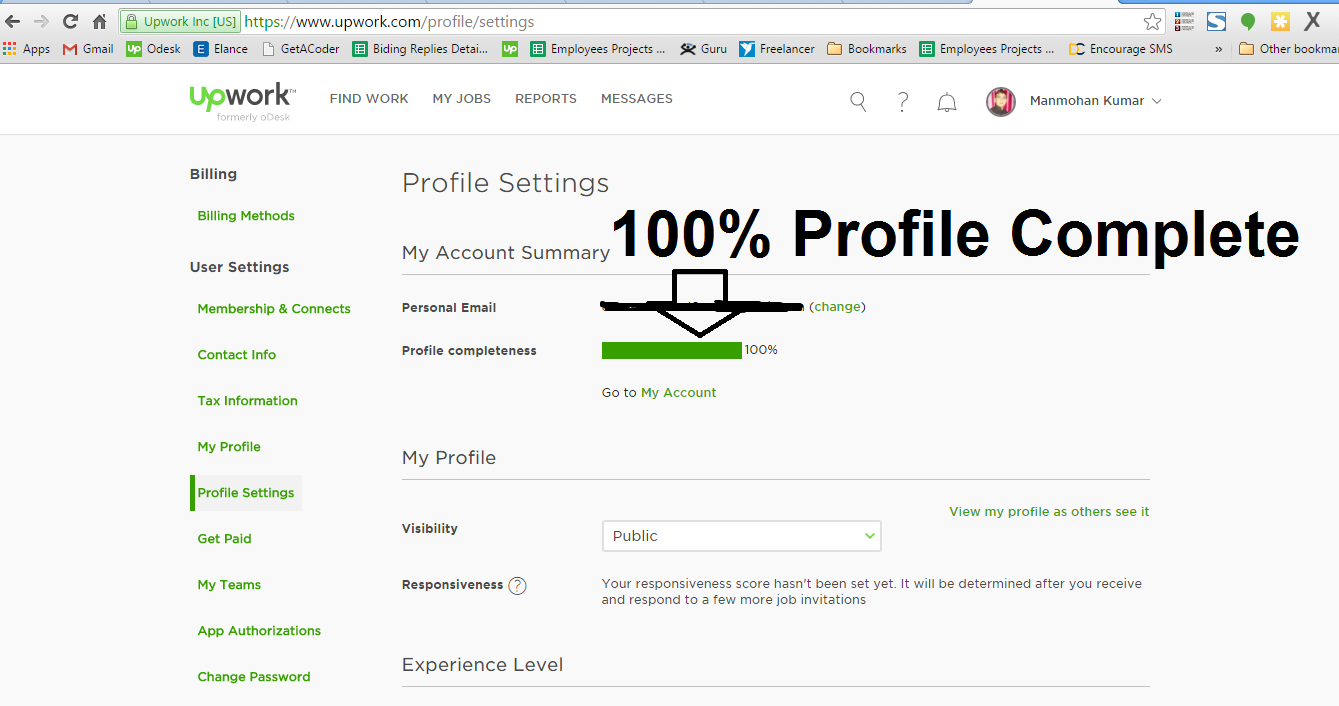This screenshot has height=706, width=1339.
Task: Open Biding Replies Detai... sheet bookmark
Action: 421,49
